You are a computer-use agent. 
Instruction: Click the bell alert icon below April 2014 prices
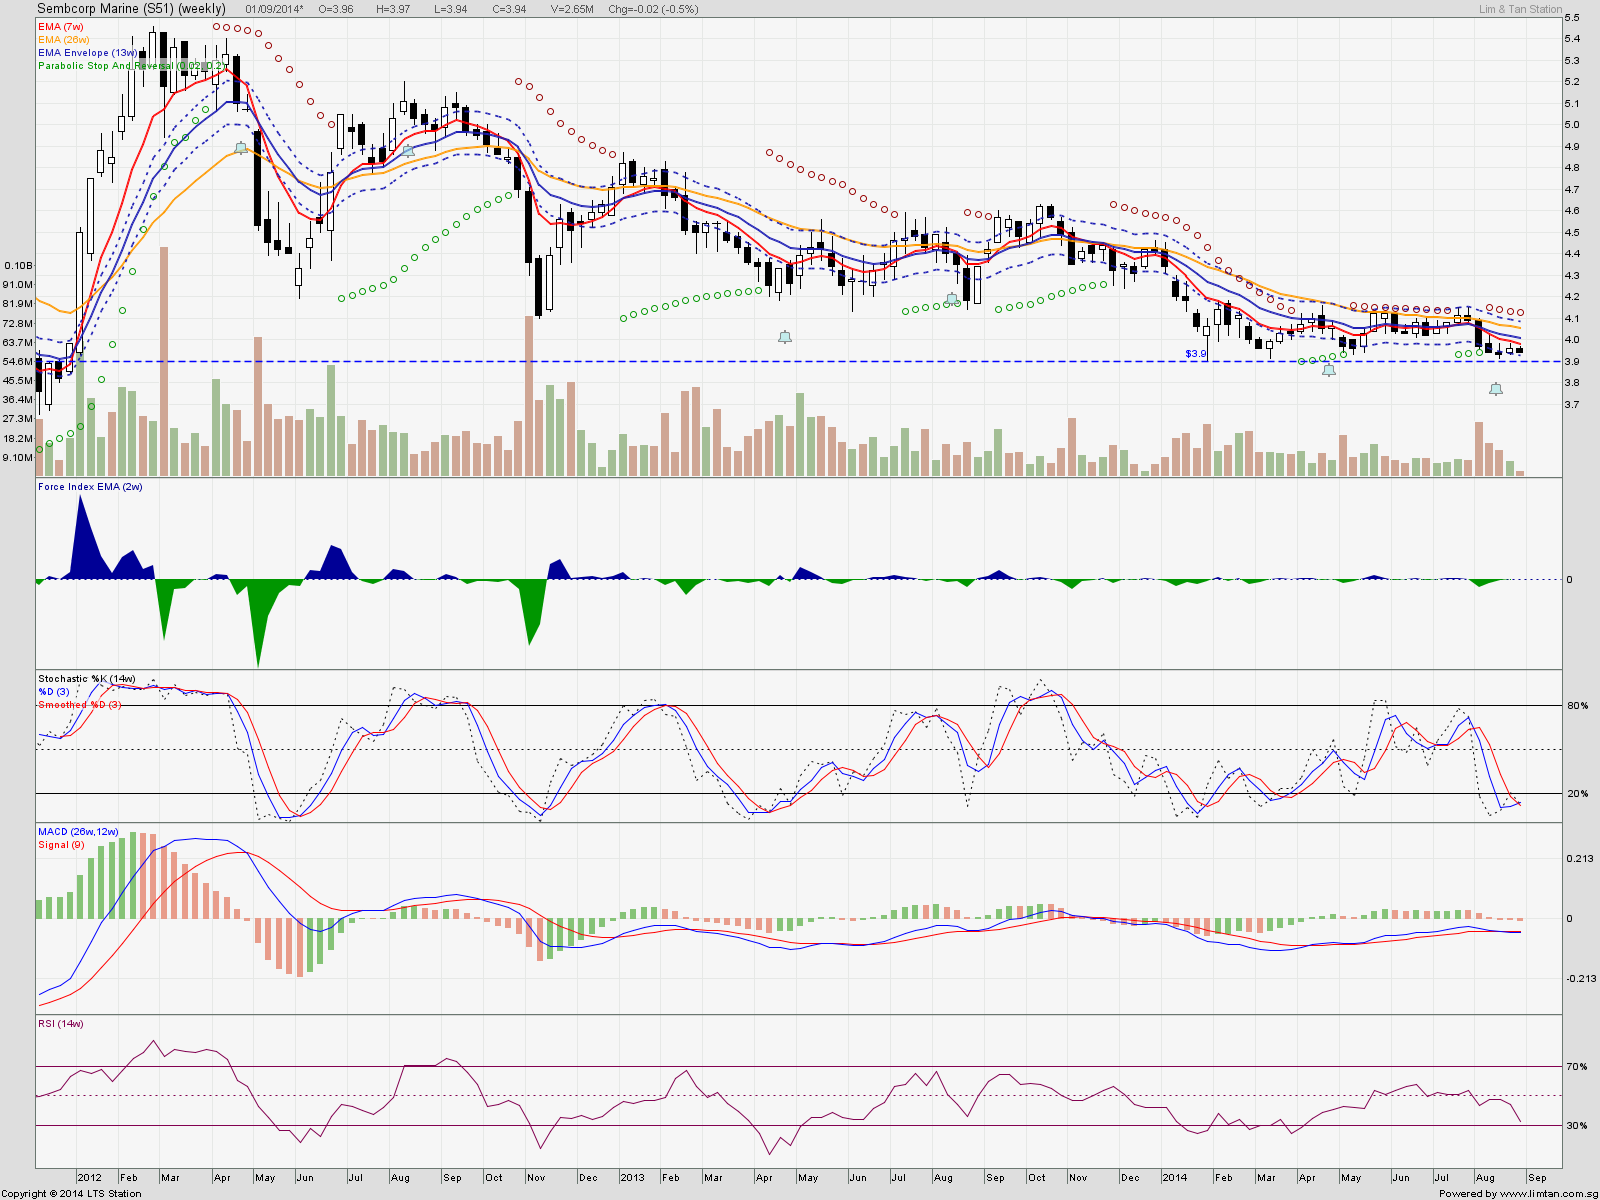pos(1329,370)
